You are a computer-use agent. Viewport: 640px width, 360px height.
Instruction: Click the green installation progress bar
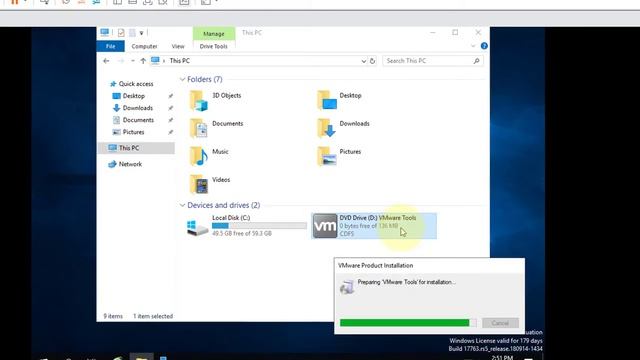(x=407, y=323)
